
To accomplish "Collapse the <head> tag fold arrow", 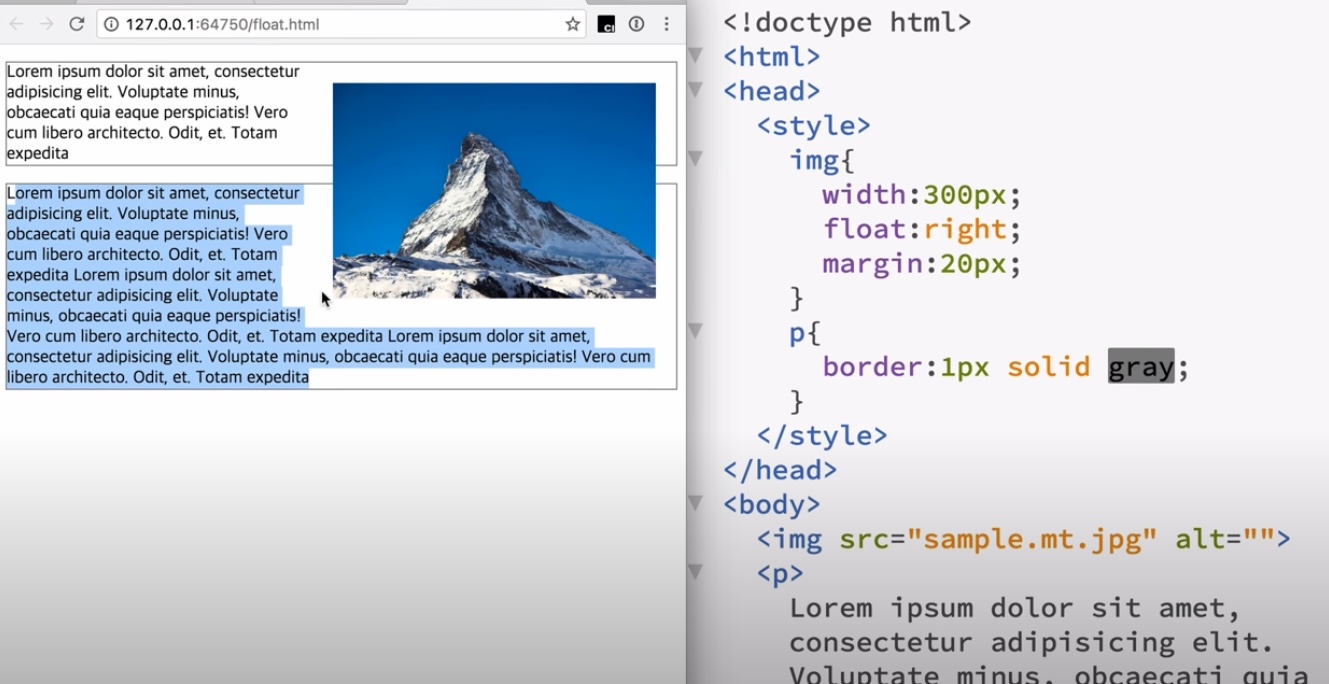I will coord(695,90).
